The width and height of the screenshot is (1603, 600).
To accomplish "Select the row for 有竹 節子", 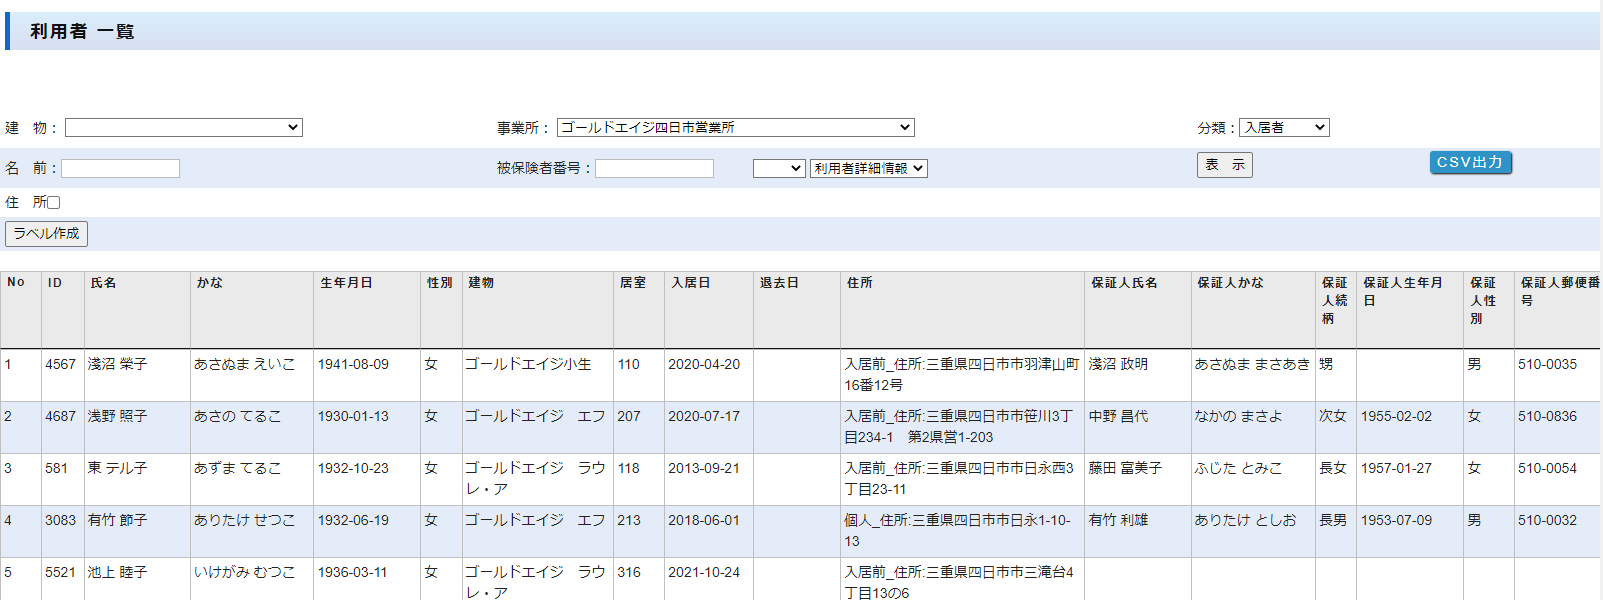I will coord(117,521).
